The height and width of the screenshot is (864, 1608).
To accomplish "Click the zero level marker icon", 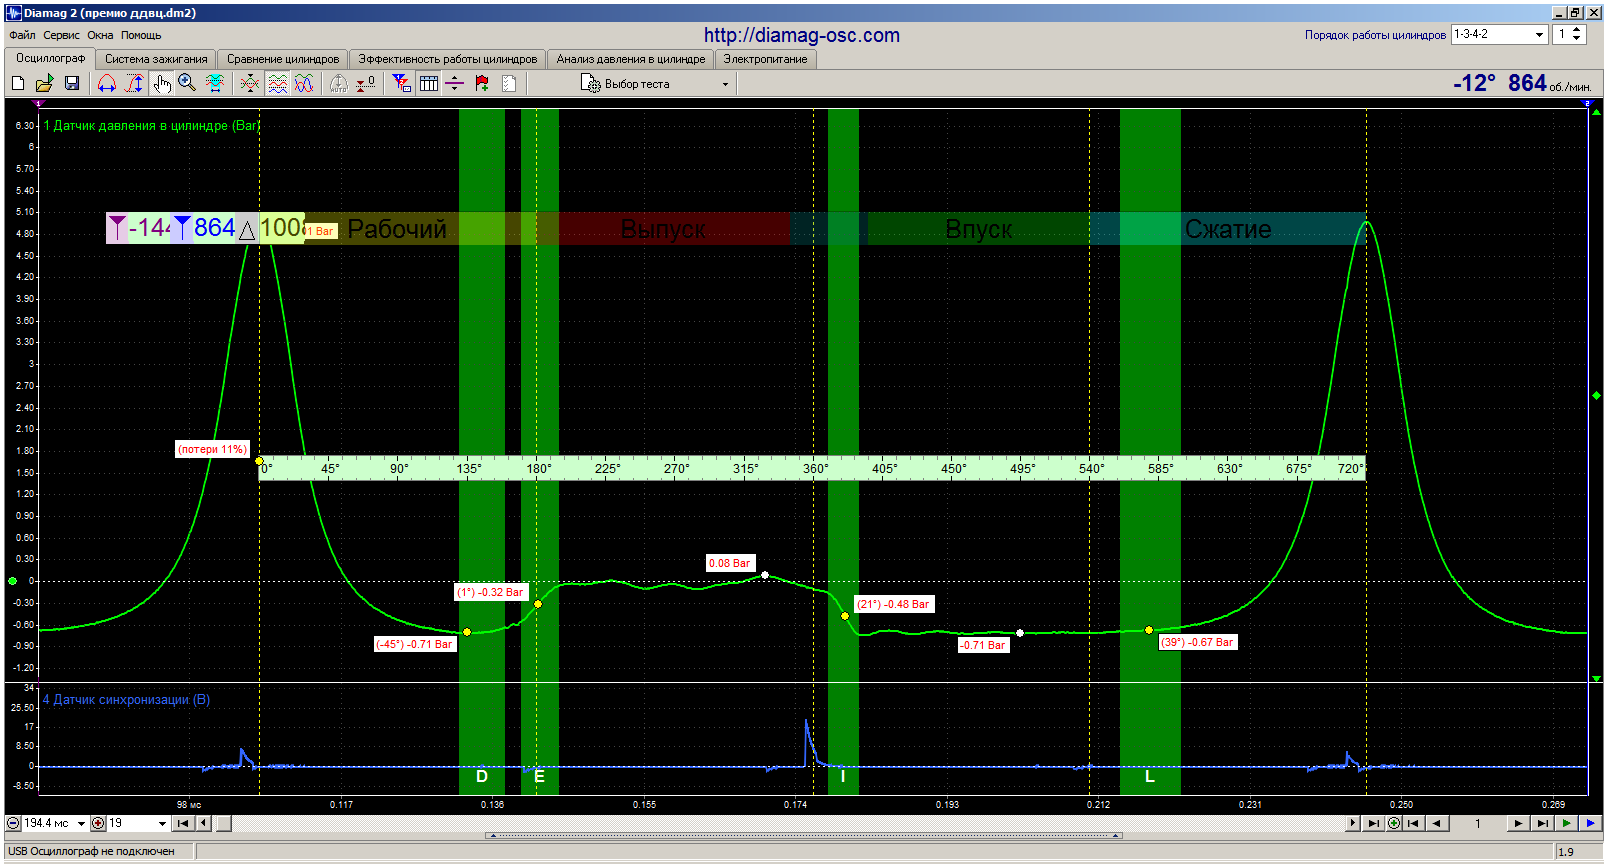I will point(366,84).
